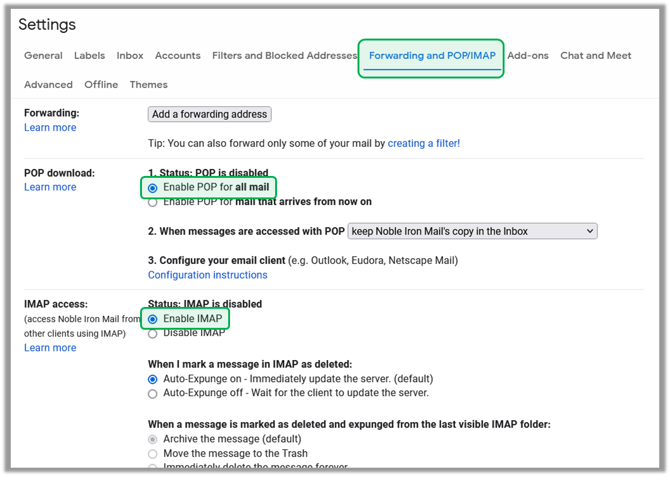Choose Enable POP for mail arriving now on

click(x=153, y=202)
